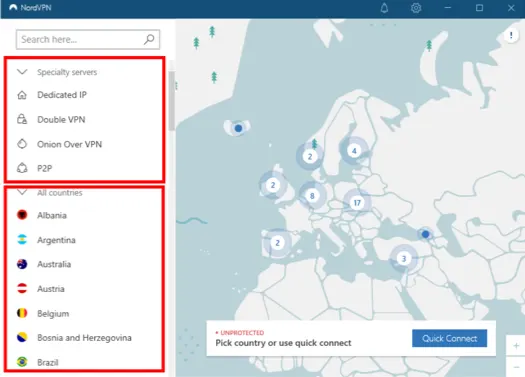Click the exclamation info icon on map
Image resolution: width=525 pixels, height=377 pixels.
(511, 35)
